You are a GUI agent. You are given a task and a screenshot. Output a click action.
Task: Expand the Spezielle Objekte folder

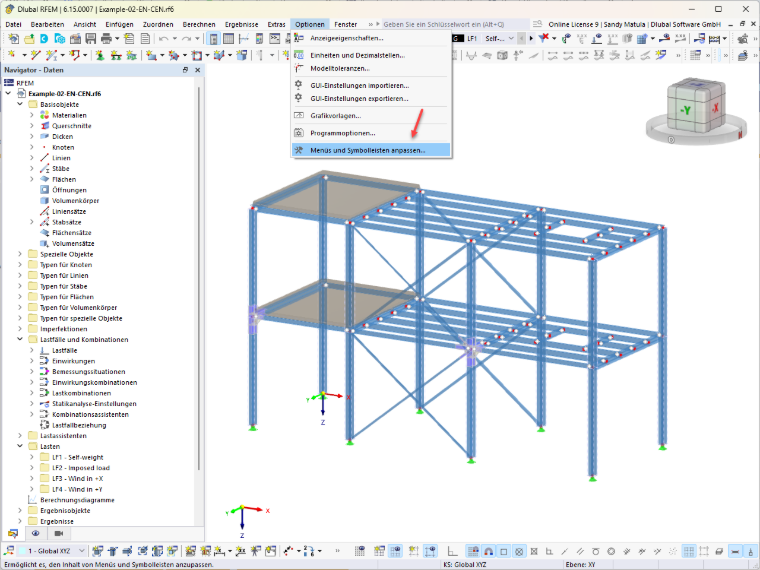tap(20, 254)
